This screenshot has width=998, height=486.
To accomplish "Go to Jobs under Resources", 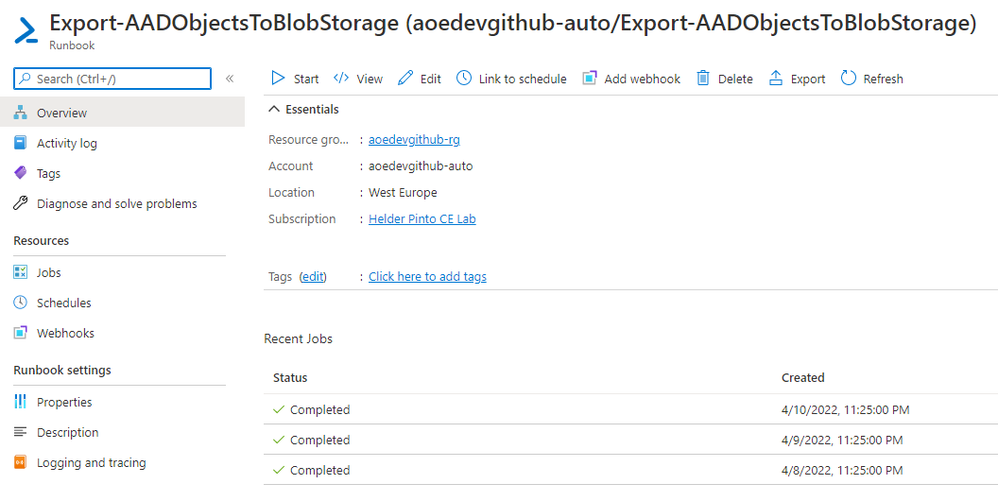I will pyautogui.click(x=49, y=272).
